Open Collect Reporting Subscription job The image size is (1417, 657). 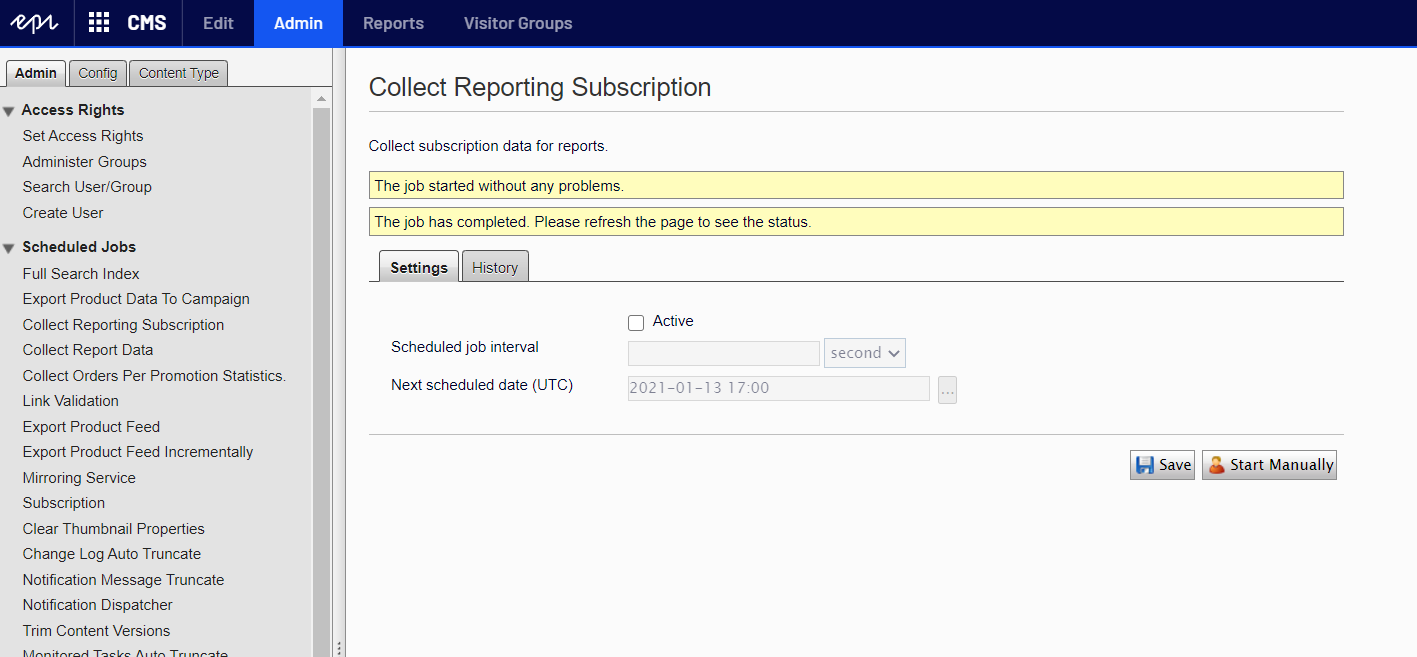pyautogui.click(x=123, y=325)
